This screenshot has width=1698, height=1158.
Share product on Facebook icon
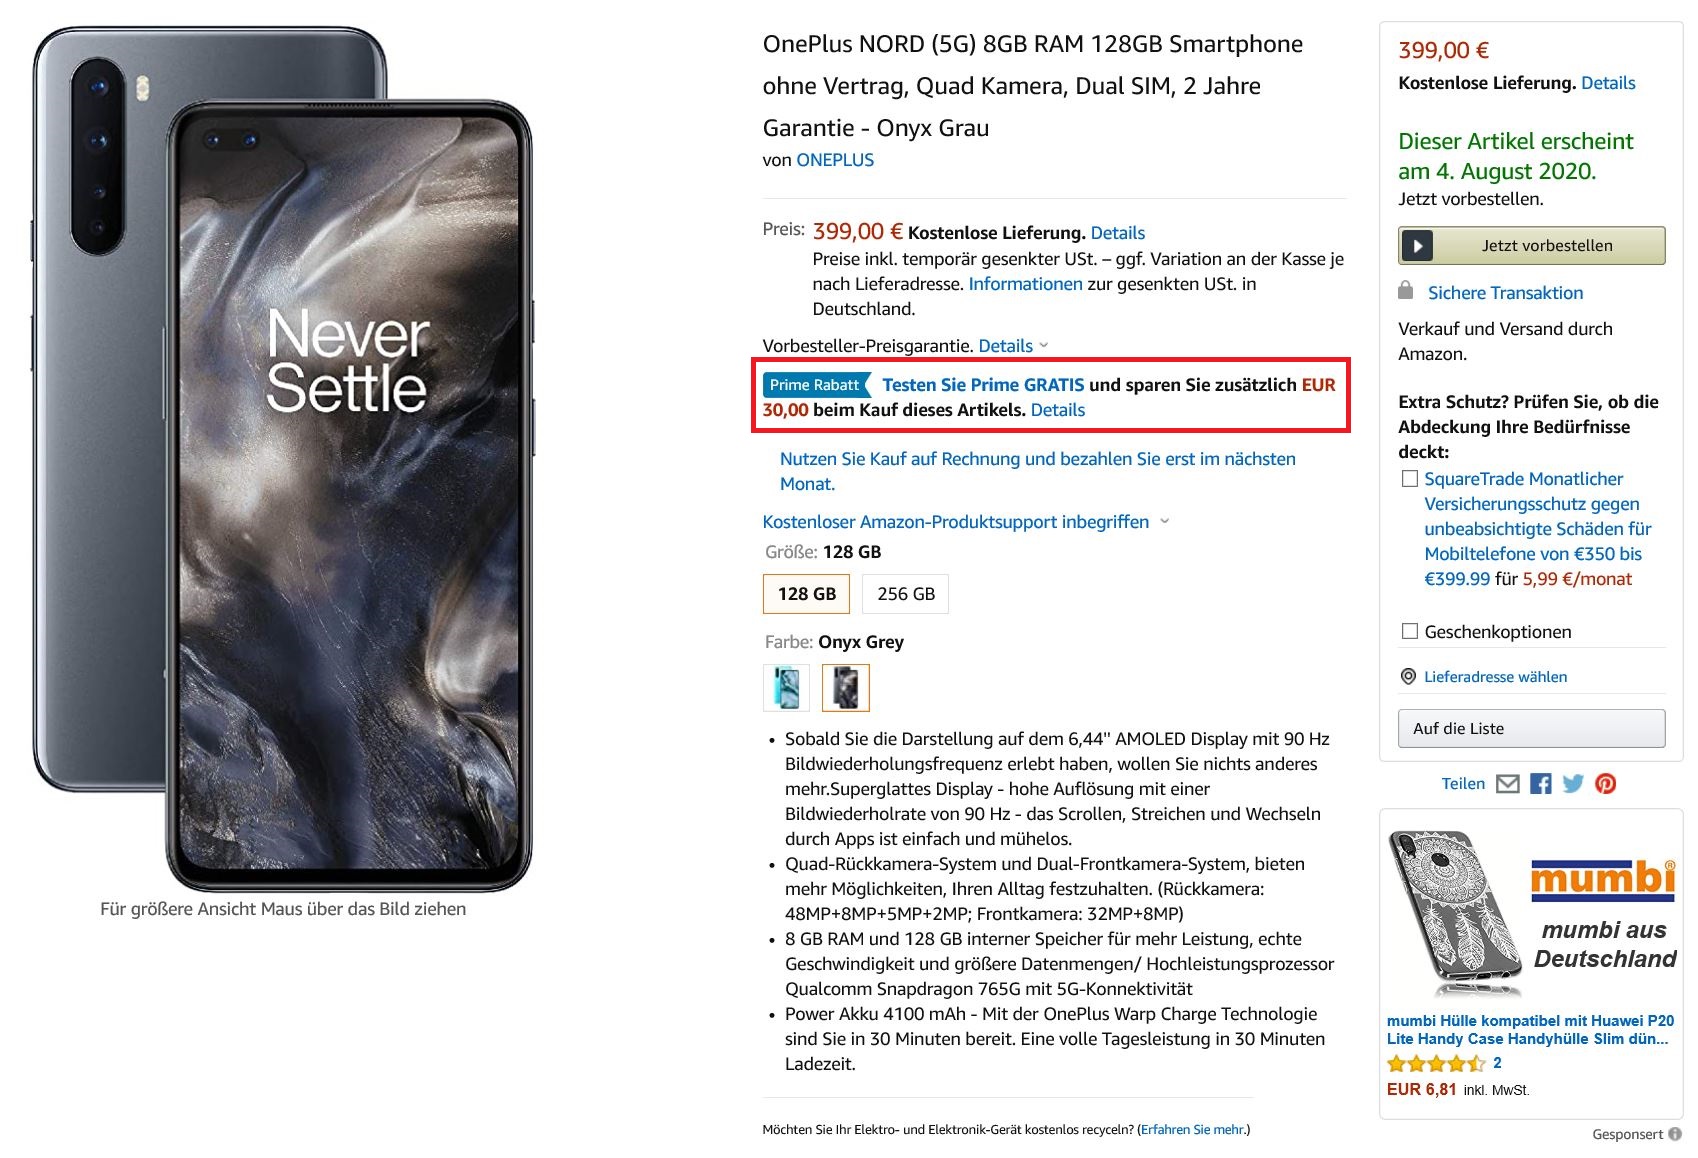[x=1541, y=784]
